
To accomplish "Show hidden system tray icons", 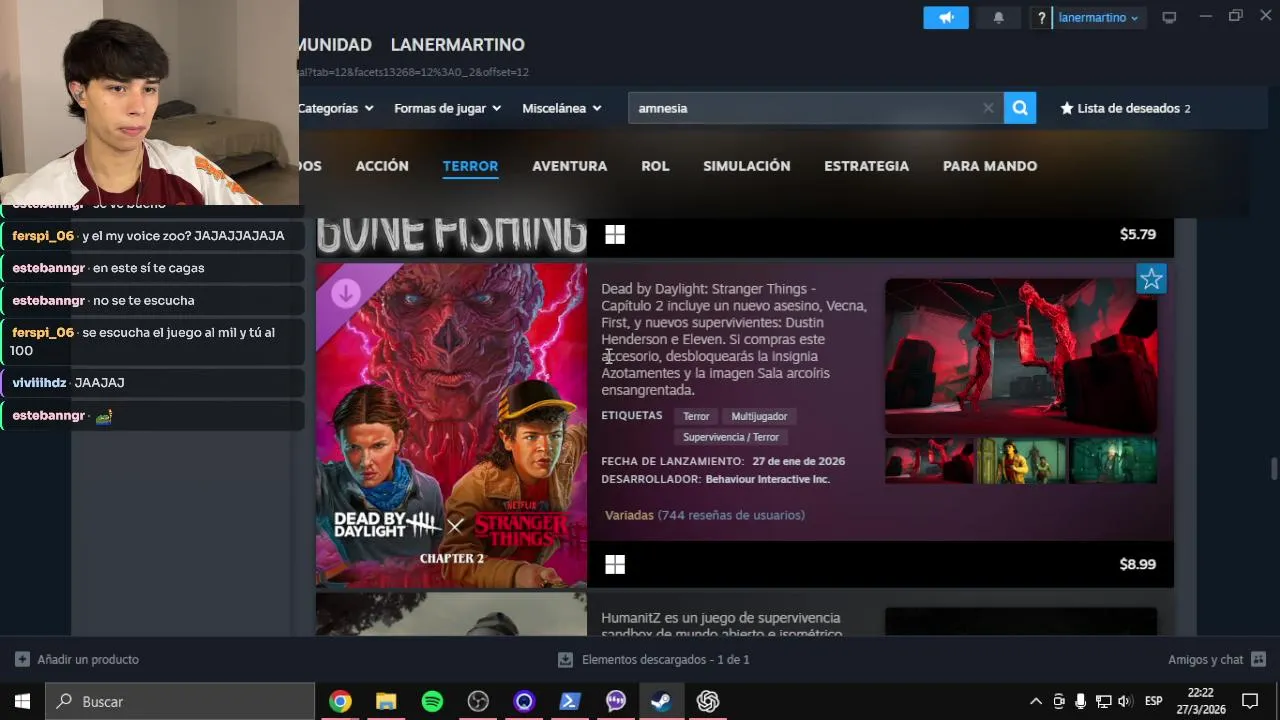I will (1035, 701).
